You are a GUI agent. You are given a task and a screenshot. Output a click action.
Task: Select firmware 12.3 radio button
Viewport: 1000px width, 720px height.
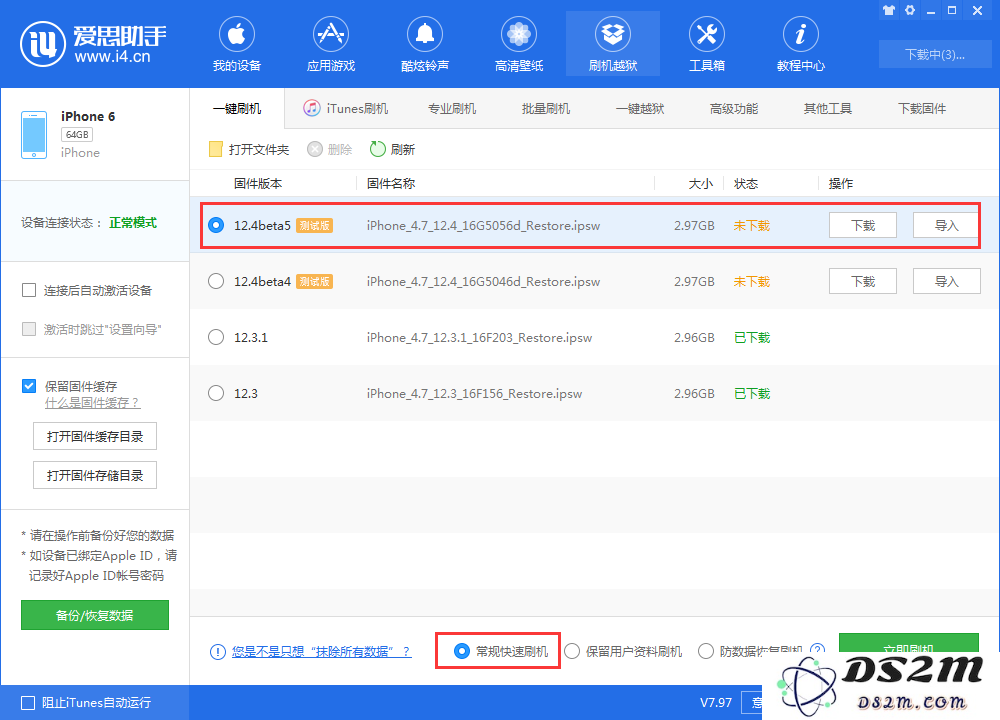pyautogui.click(x=216, y=393)
